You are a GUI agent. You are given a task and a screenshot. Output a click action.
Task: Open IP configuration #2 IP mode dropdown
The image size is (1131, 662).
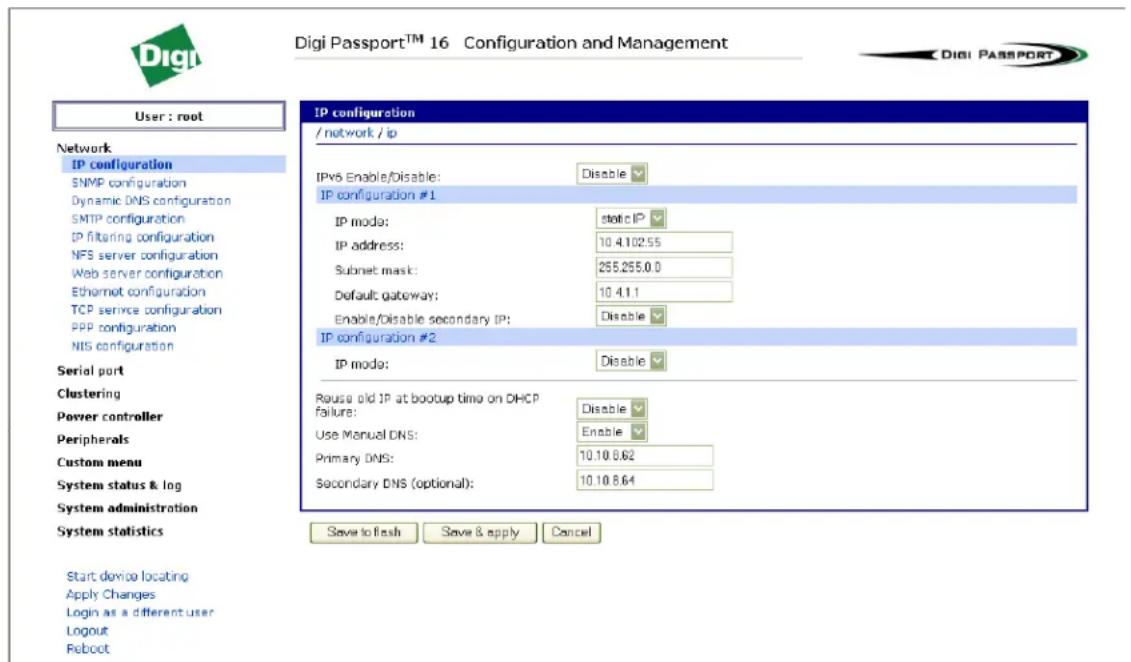pos(631,361)
